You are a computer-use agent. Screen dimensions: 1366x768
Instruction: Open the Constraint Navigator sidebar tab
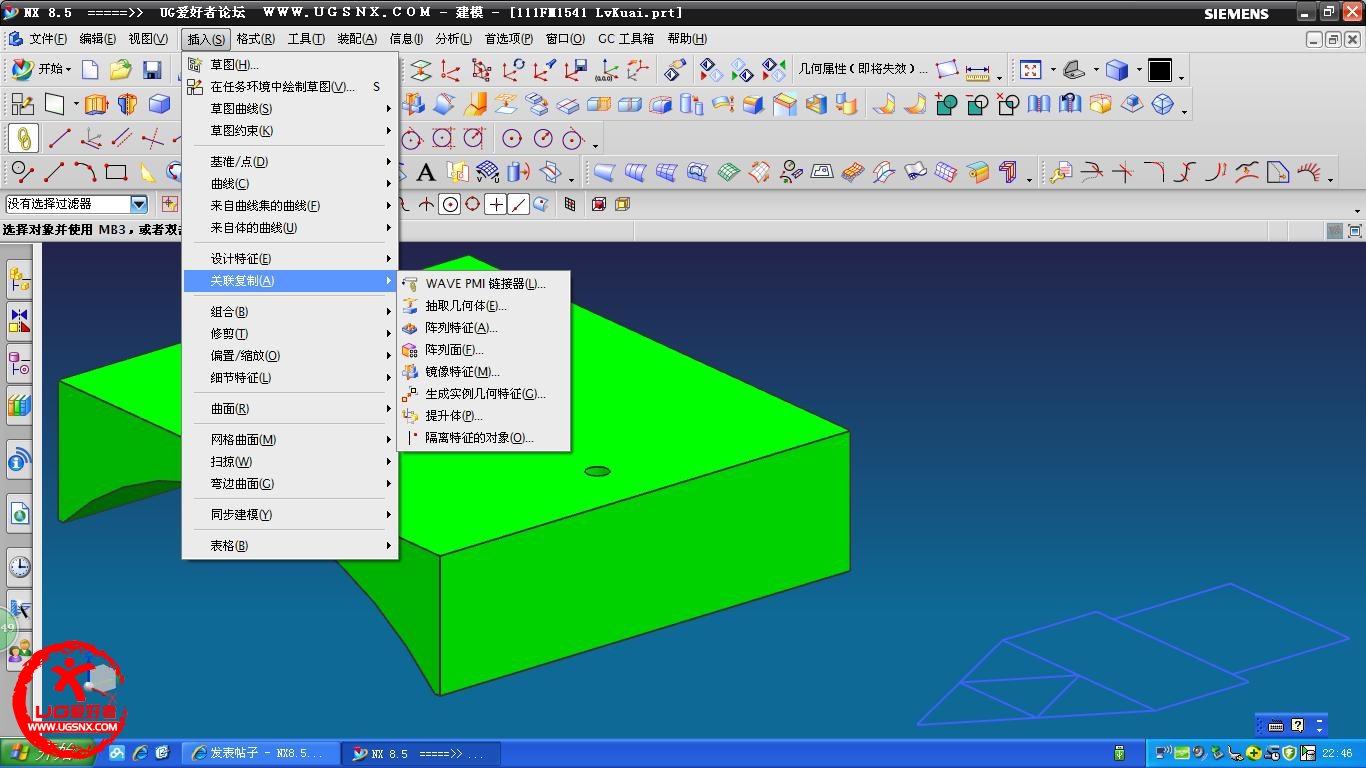pos(19,321)
